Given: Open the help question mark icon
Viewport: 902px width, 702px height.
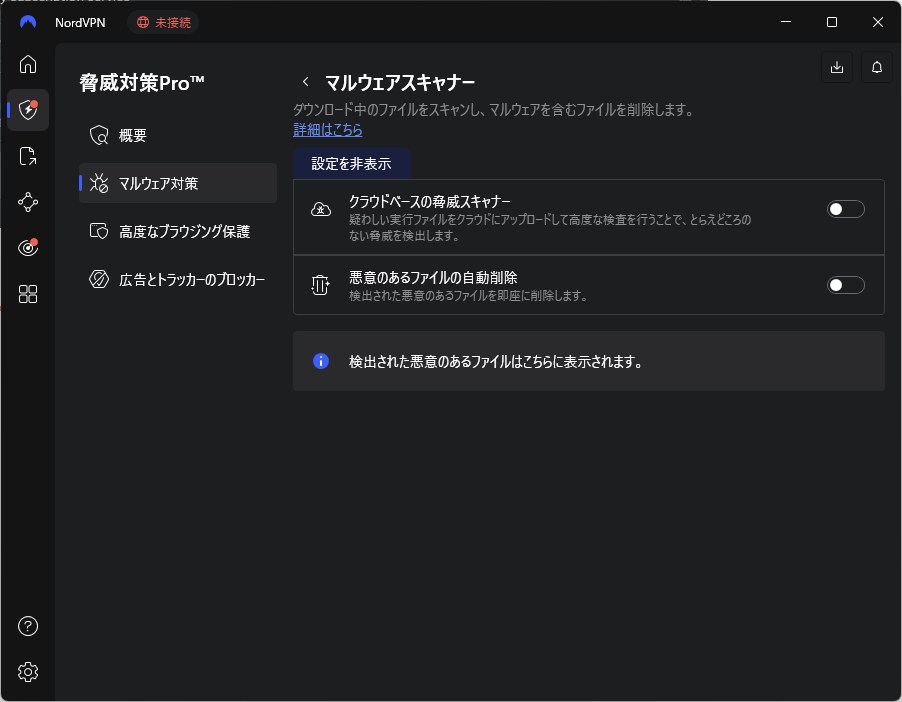Looking at the screenshot, I should [x=28, y=626].
